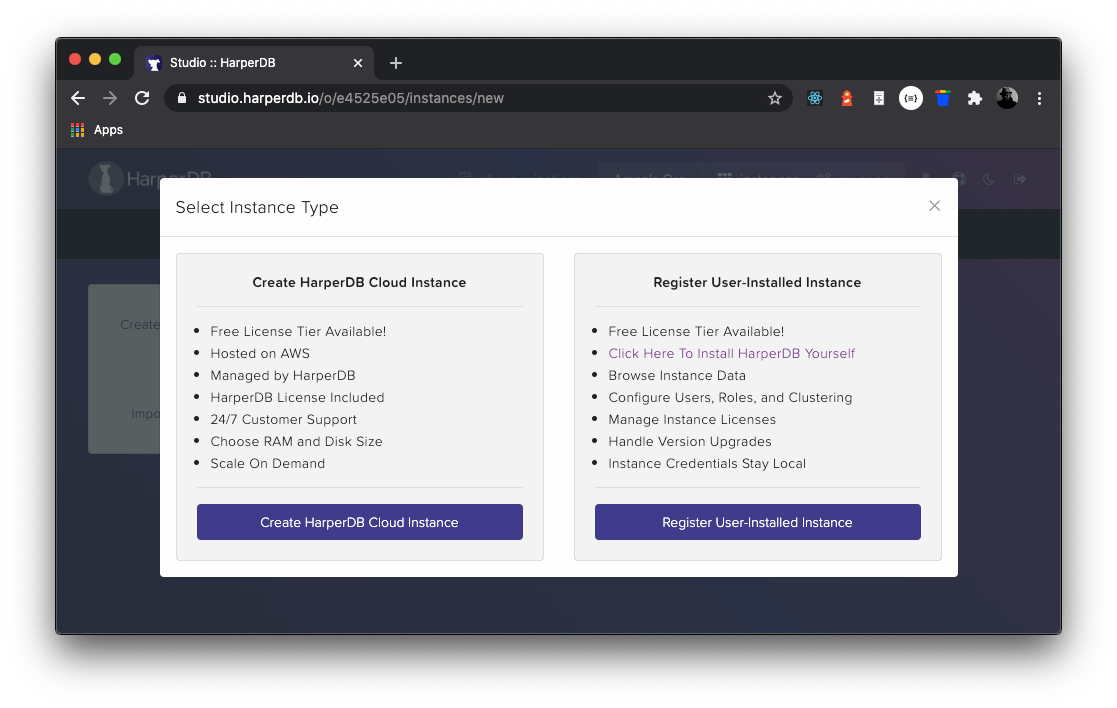This screenshot has width=1117, height=708.
Task: Open the React Developer Tools extension
Action: click(x=815, y=98)
